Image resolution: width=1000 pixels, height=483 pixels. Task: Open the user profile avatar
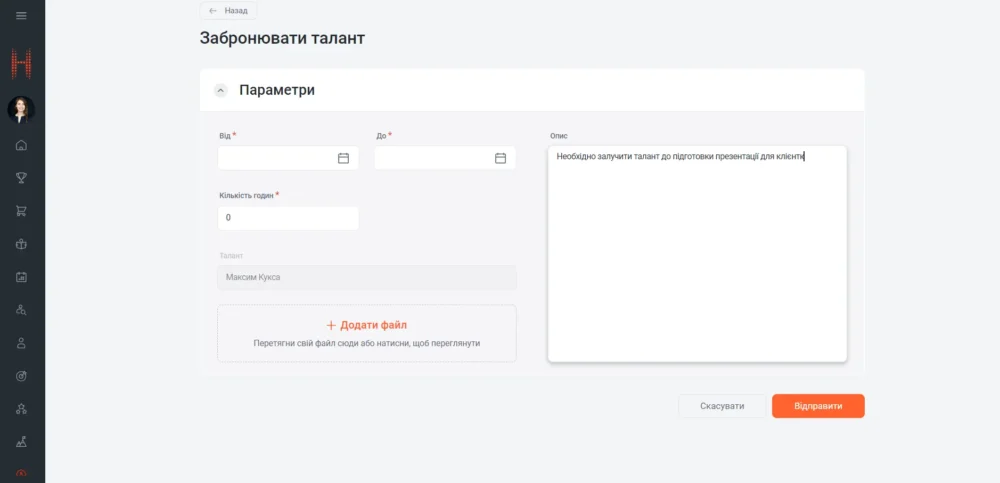coord(22,109)
